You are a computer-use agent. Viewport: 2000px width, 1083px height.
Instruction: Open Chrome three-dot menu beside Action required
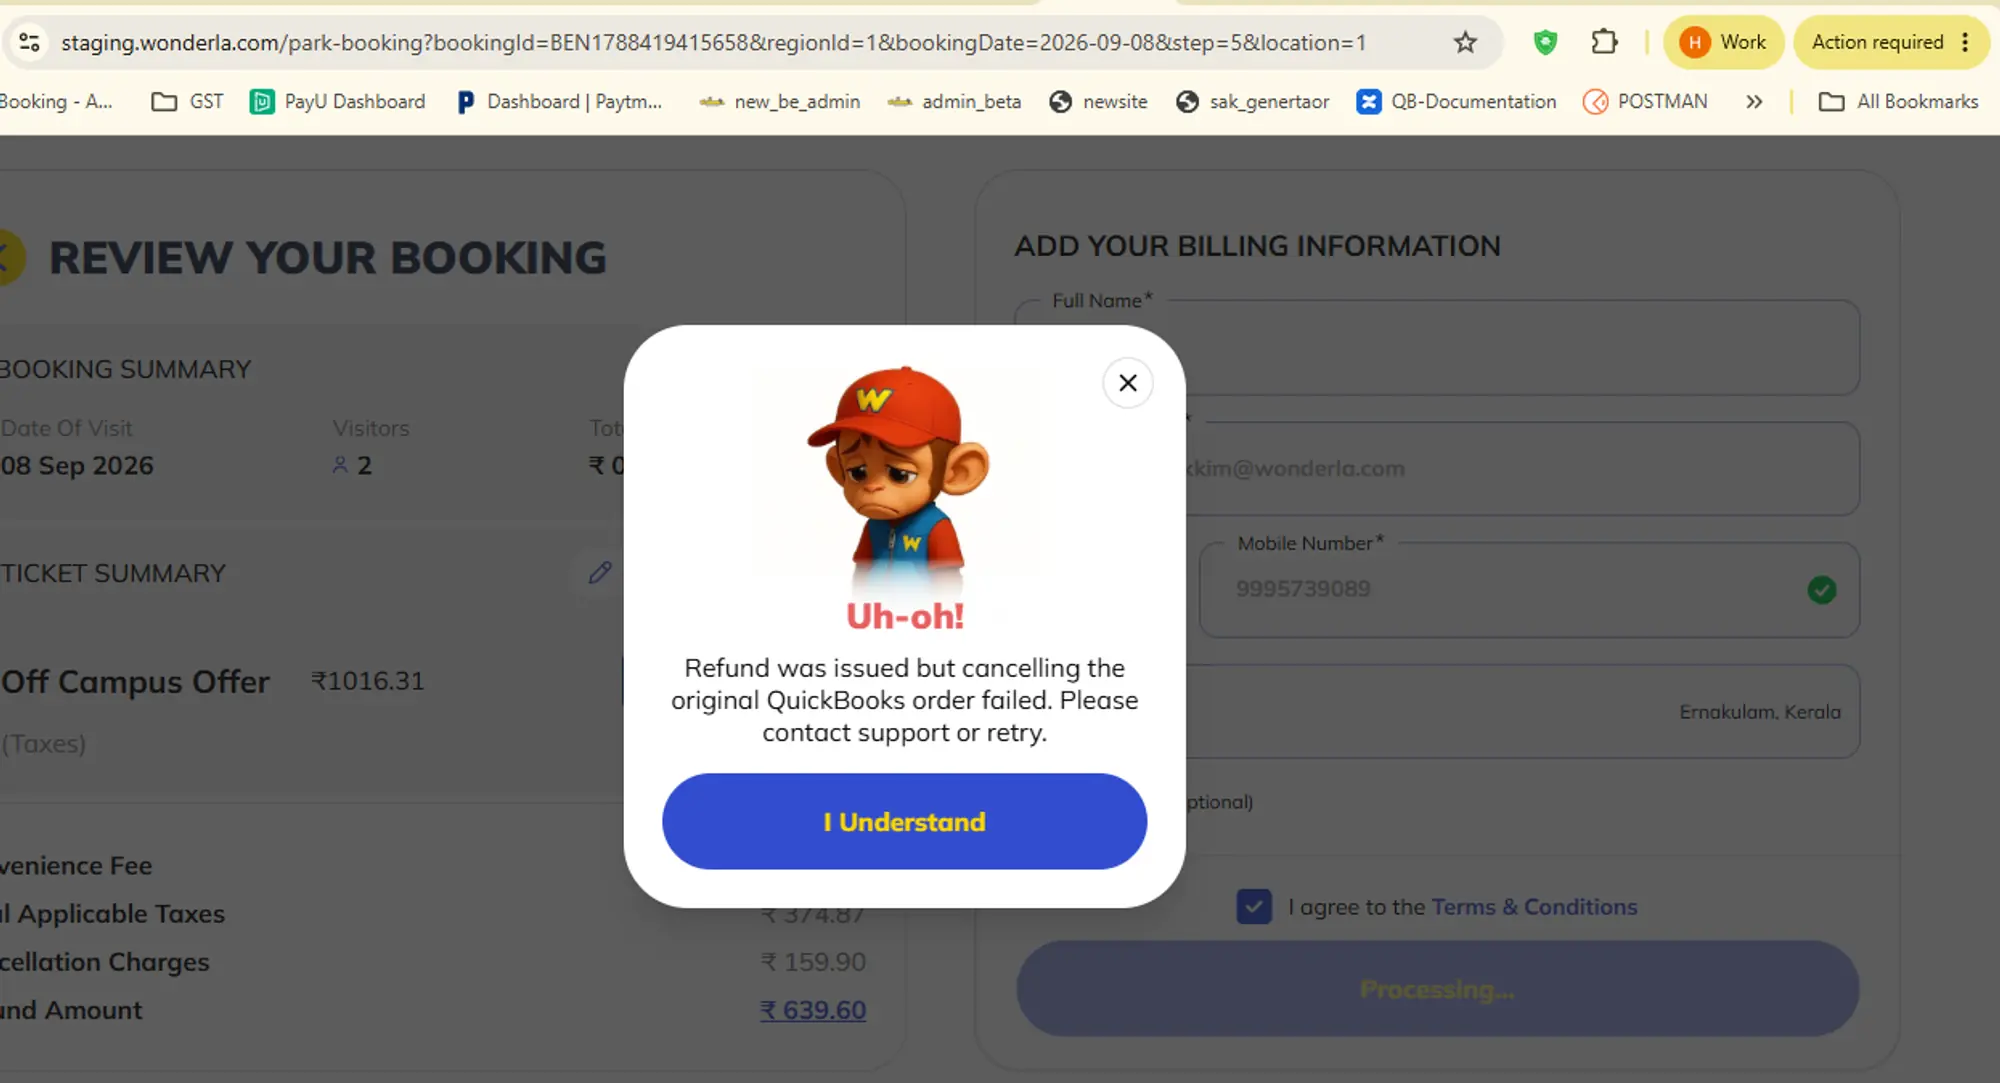[1965, 42]
